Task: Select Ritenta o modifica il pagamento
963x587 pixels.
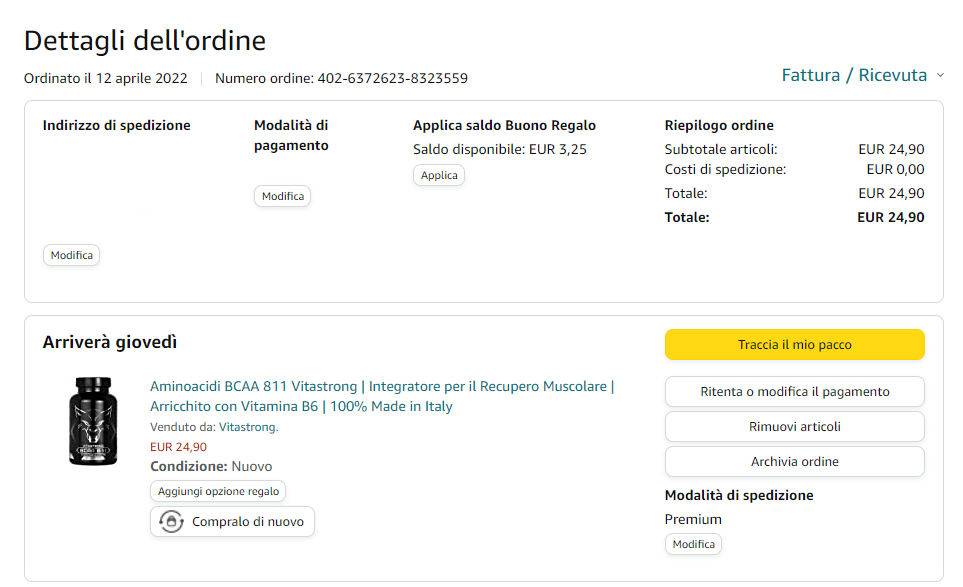Action: (794, 392)
